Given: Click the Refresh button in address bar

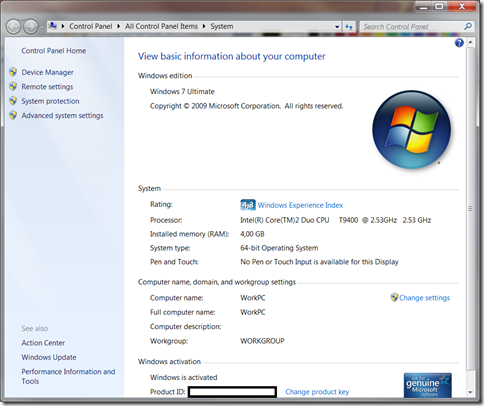Looking at the screenshot, I should [x=349, y=27].
